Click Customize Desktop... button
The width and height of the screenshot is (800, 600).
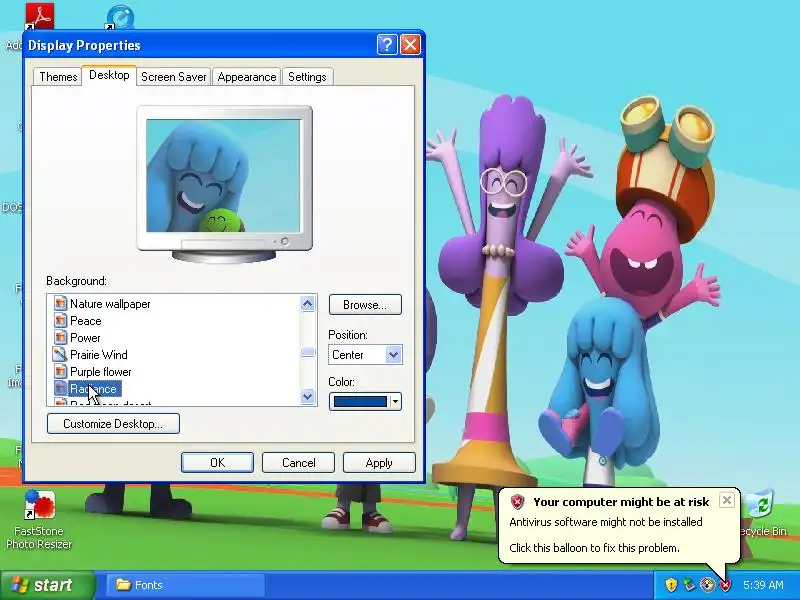point(113,423)
